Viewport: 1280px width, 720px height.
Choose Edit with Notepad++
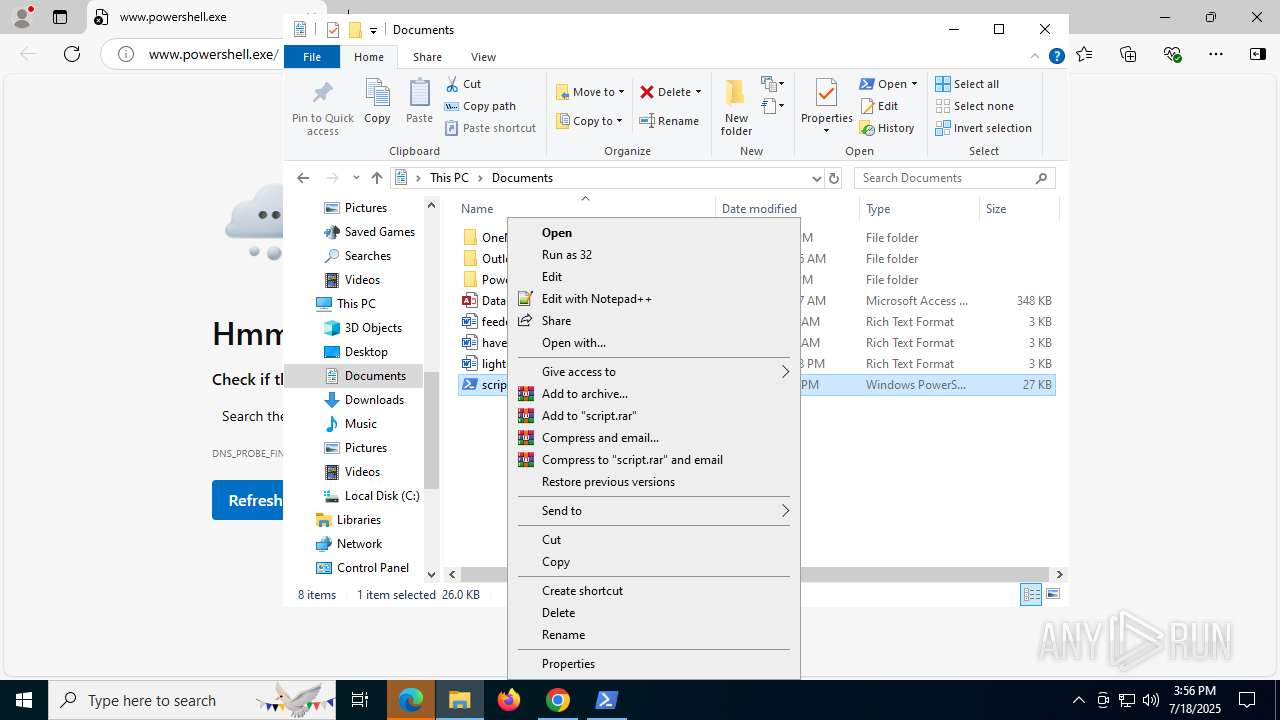point(654,299)
